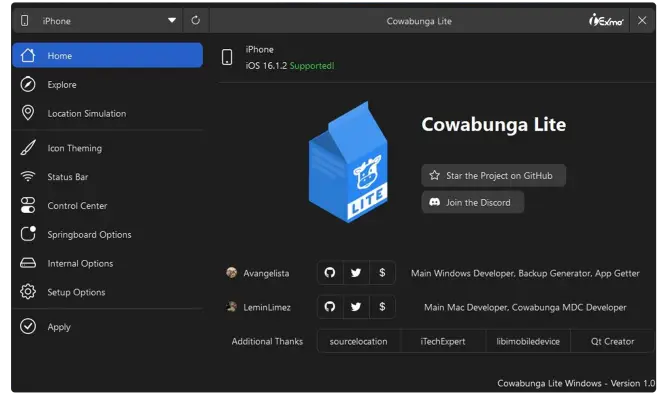
Task: Open Location Simulation page
Action: tap(107, 113)
